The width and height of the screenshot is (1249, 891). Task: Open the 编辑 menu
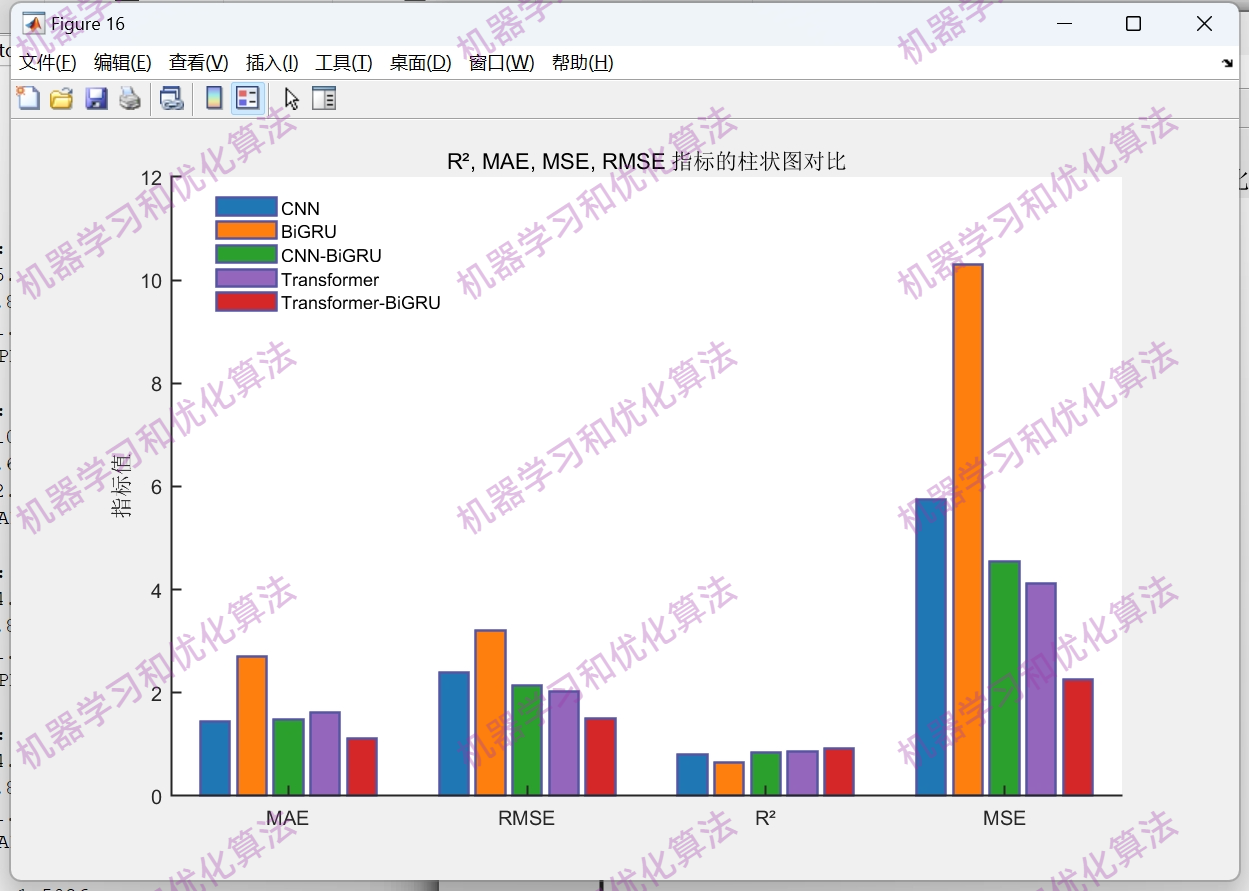pos(122,62)
